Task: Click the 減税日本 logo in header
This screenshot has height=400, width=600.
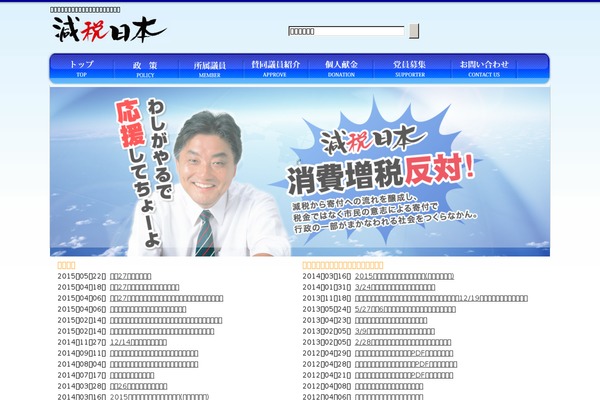Action: click(109, 29)
